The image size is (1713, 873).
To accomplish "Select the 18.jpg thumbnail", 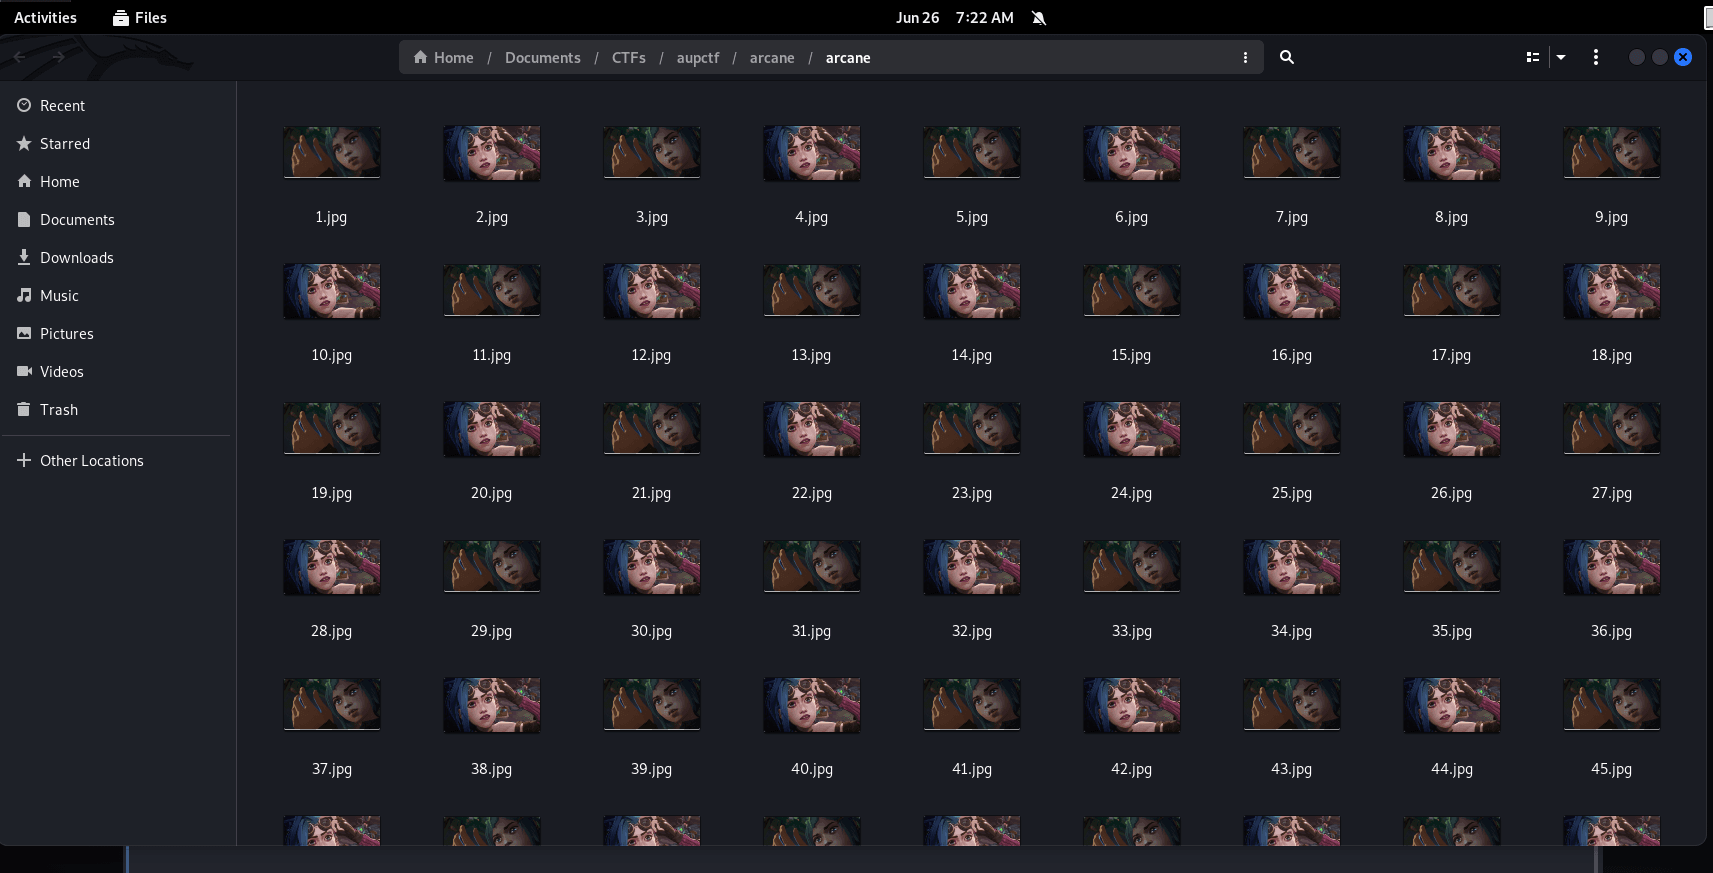I will coord(1612,291).
